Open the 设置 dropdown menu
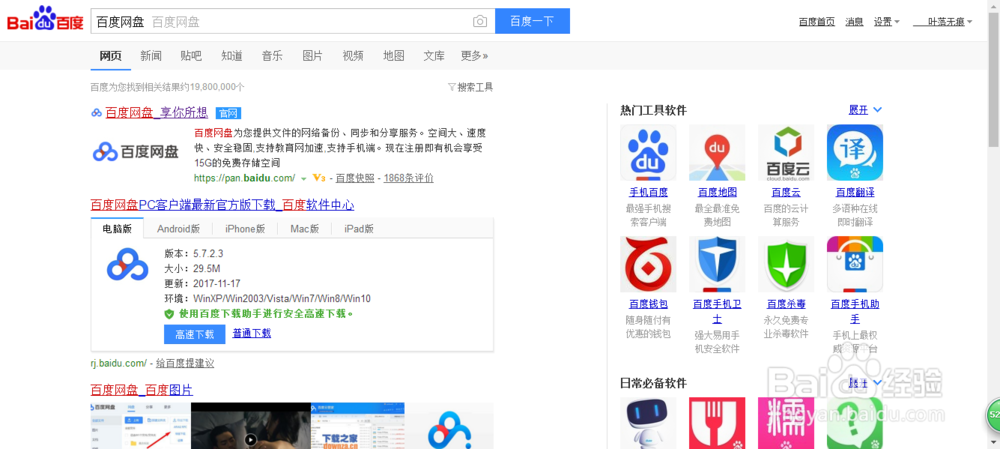 (x=886, y=22)
